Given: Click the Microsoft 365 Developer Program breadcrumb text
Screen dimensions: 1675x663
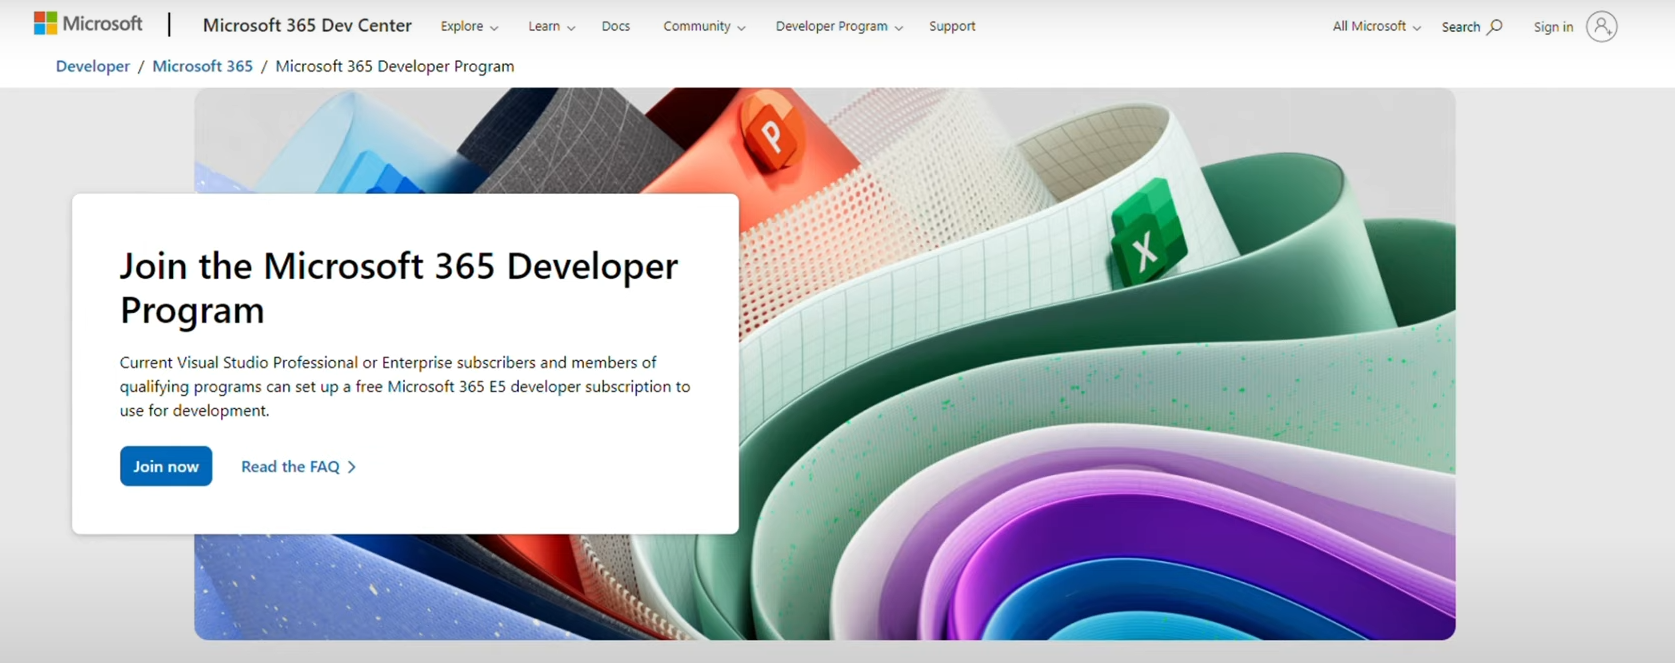Looking at the screenshot, I should click(x=395, y=66).
